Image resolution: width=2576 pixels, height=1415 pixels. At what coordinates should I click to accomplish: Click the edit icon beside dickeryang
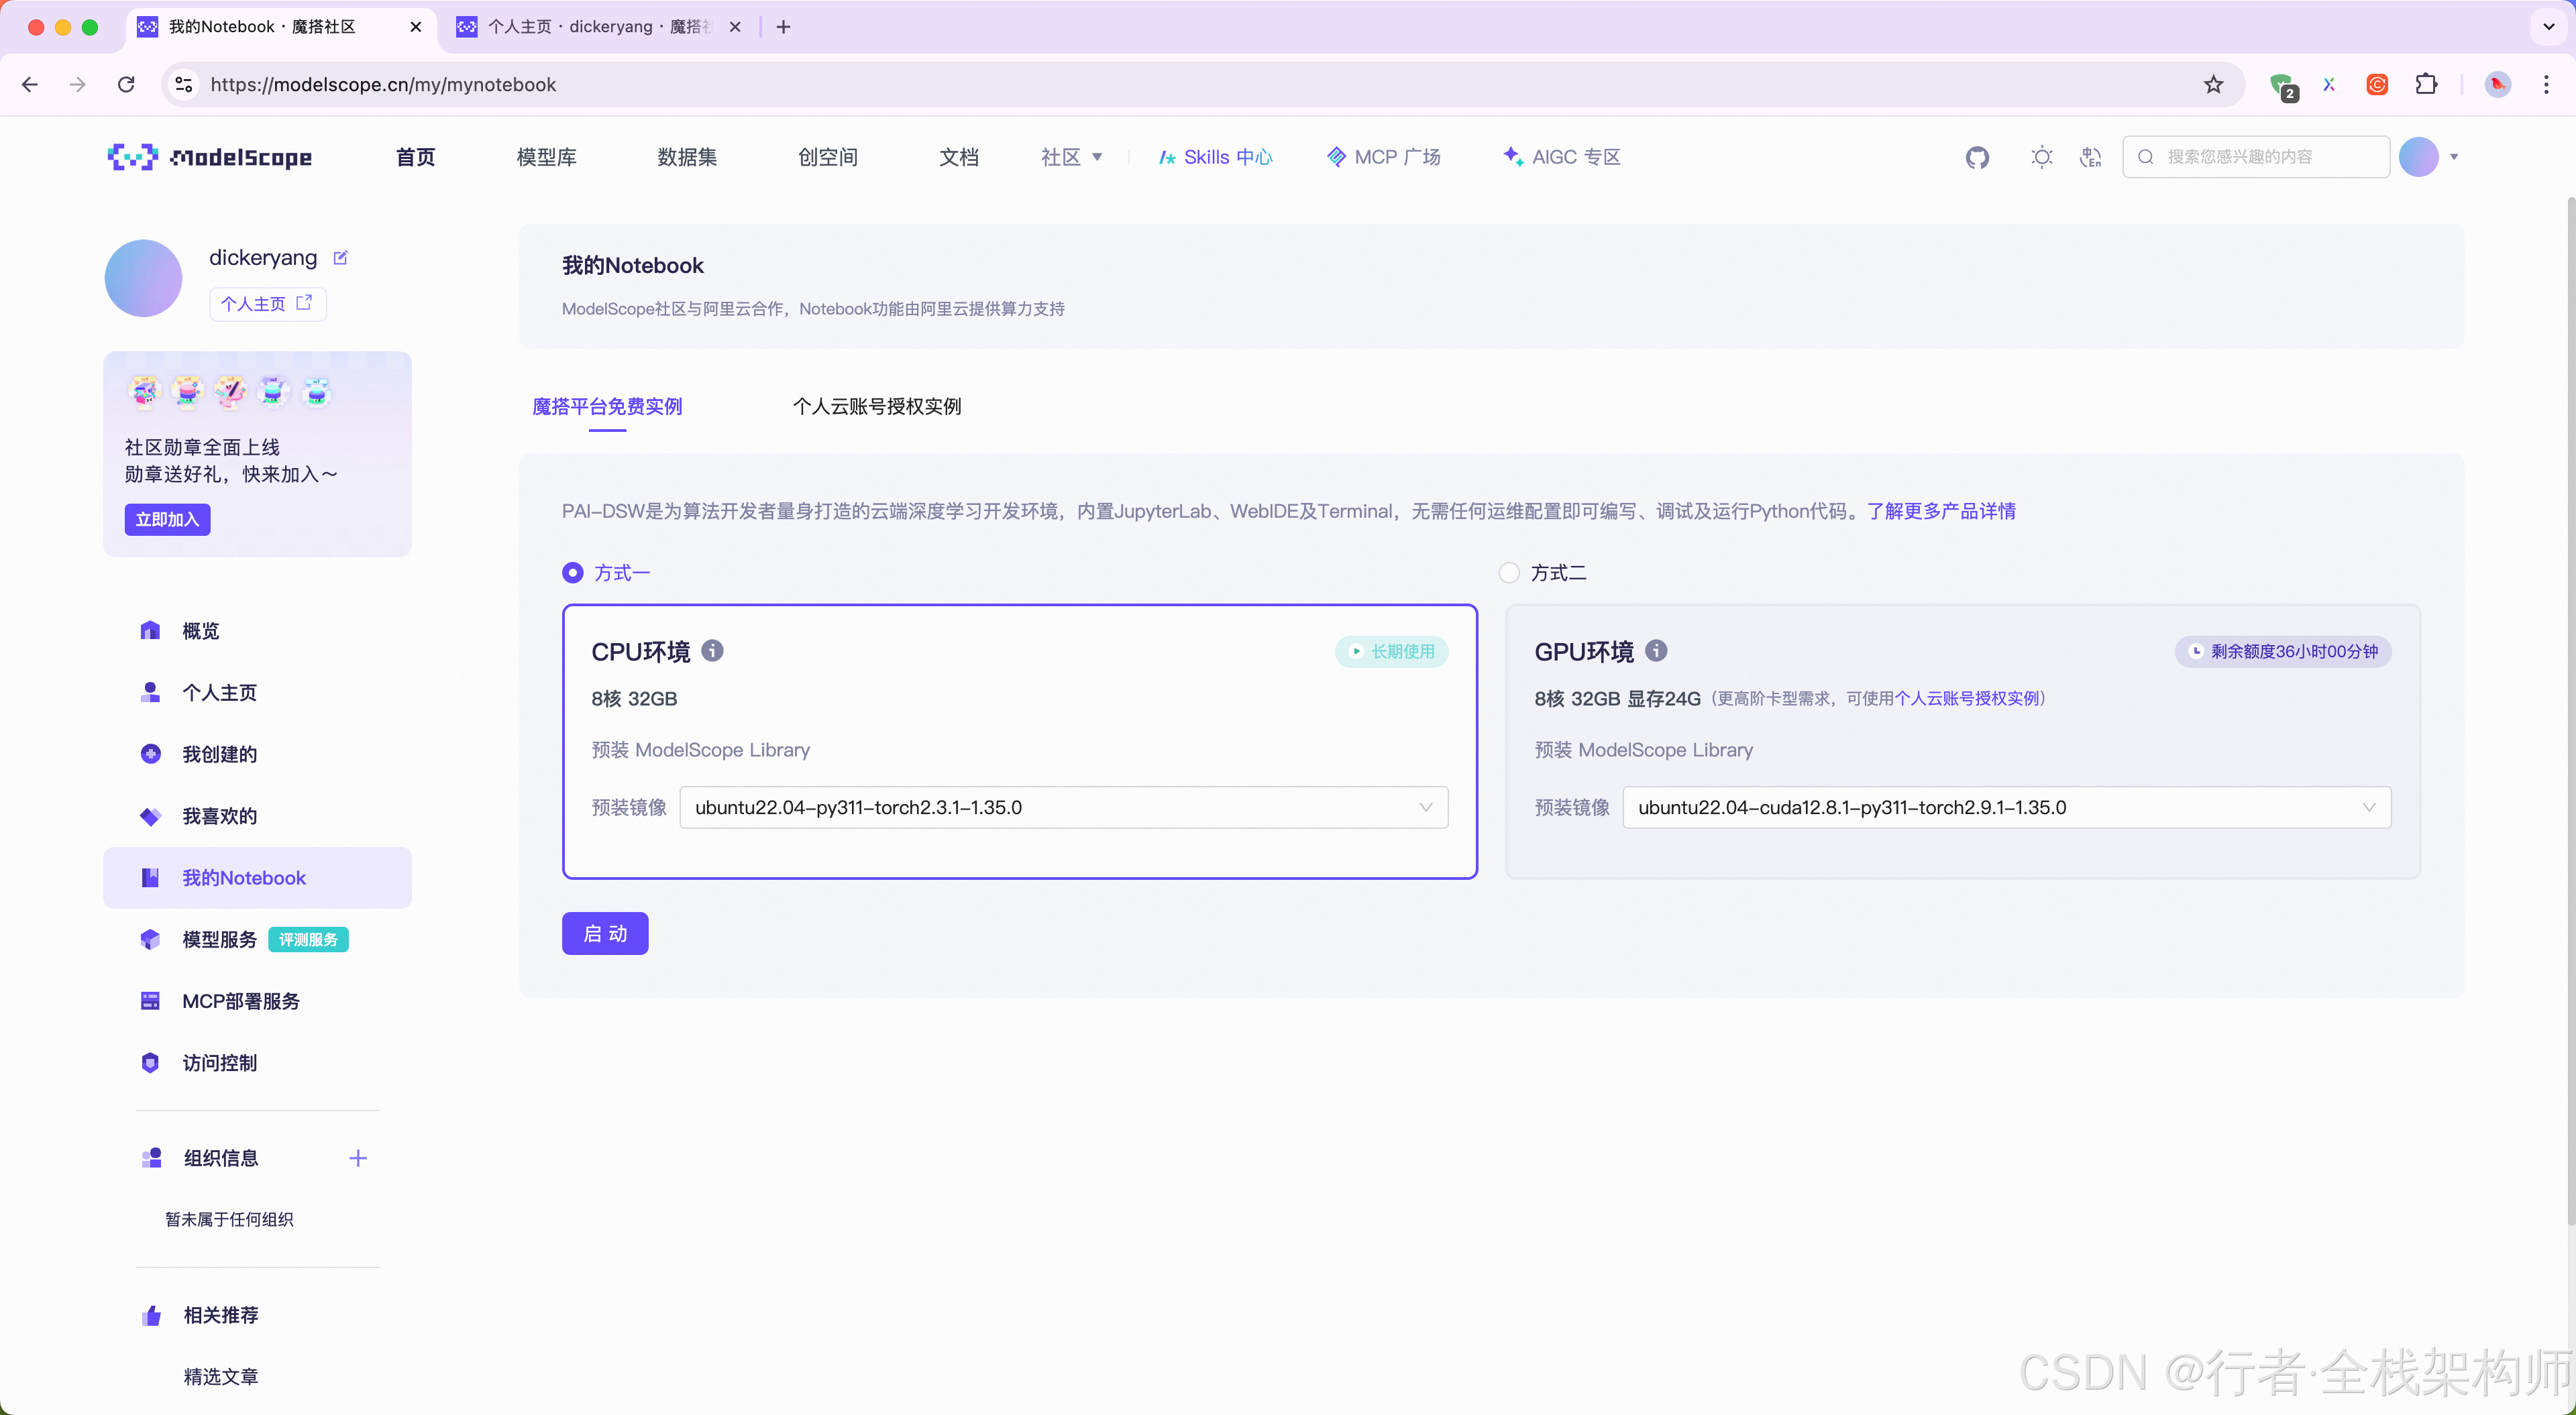(340, 258)
